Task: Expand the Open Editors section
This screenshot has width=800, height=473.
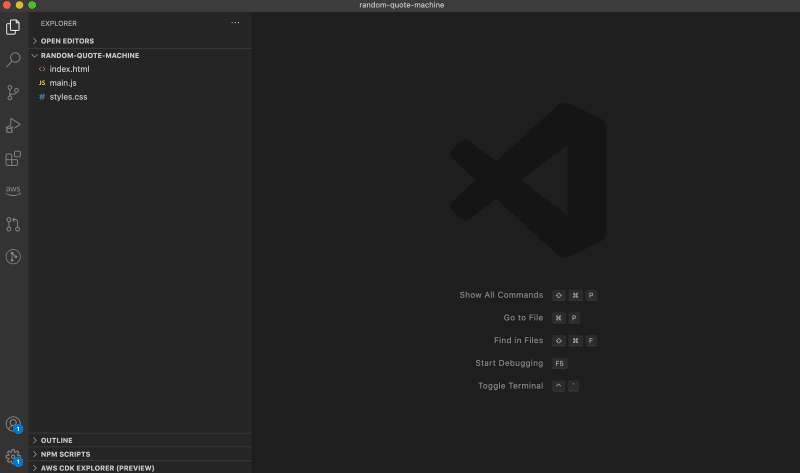Action: tap(140, 41)
